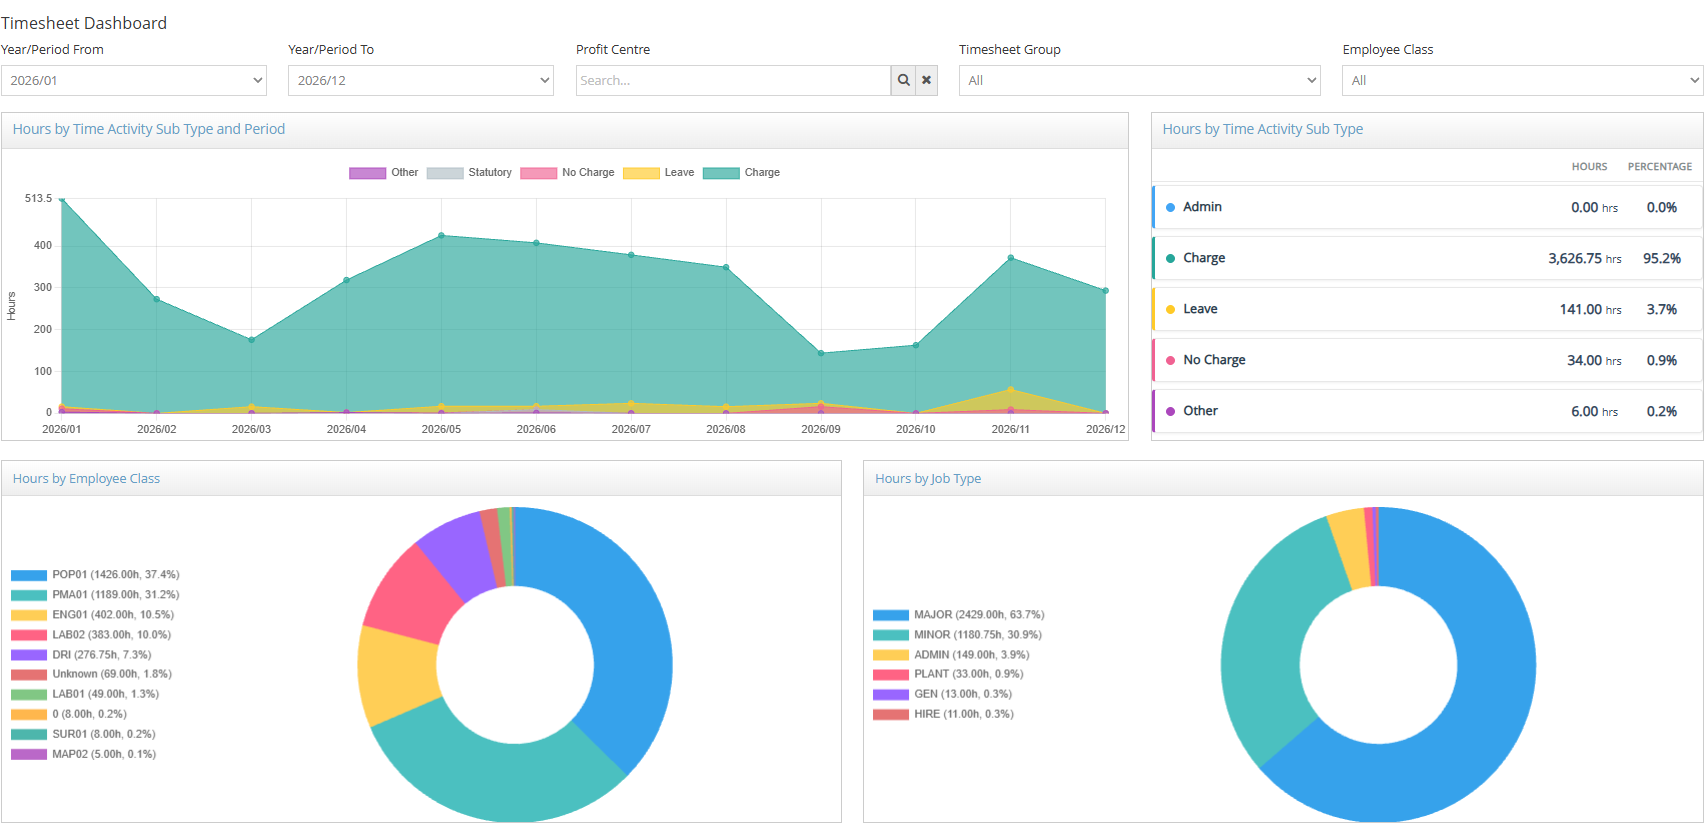Toggle POP01 legend entry in employee class chart
The height and width of the screenshot is (832, 1705).
[95, 575]
